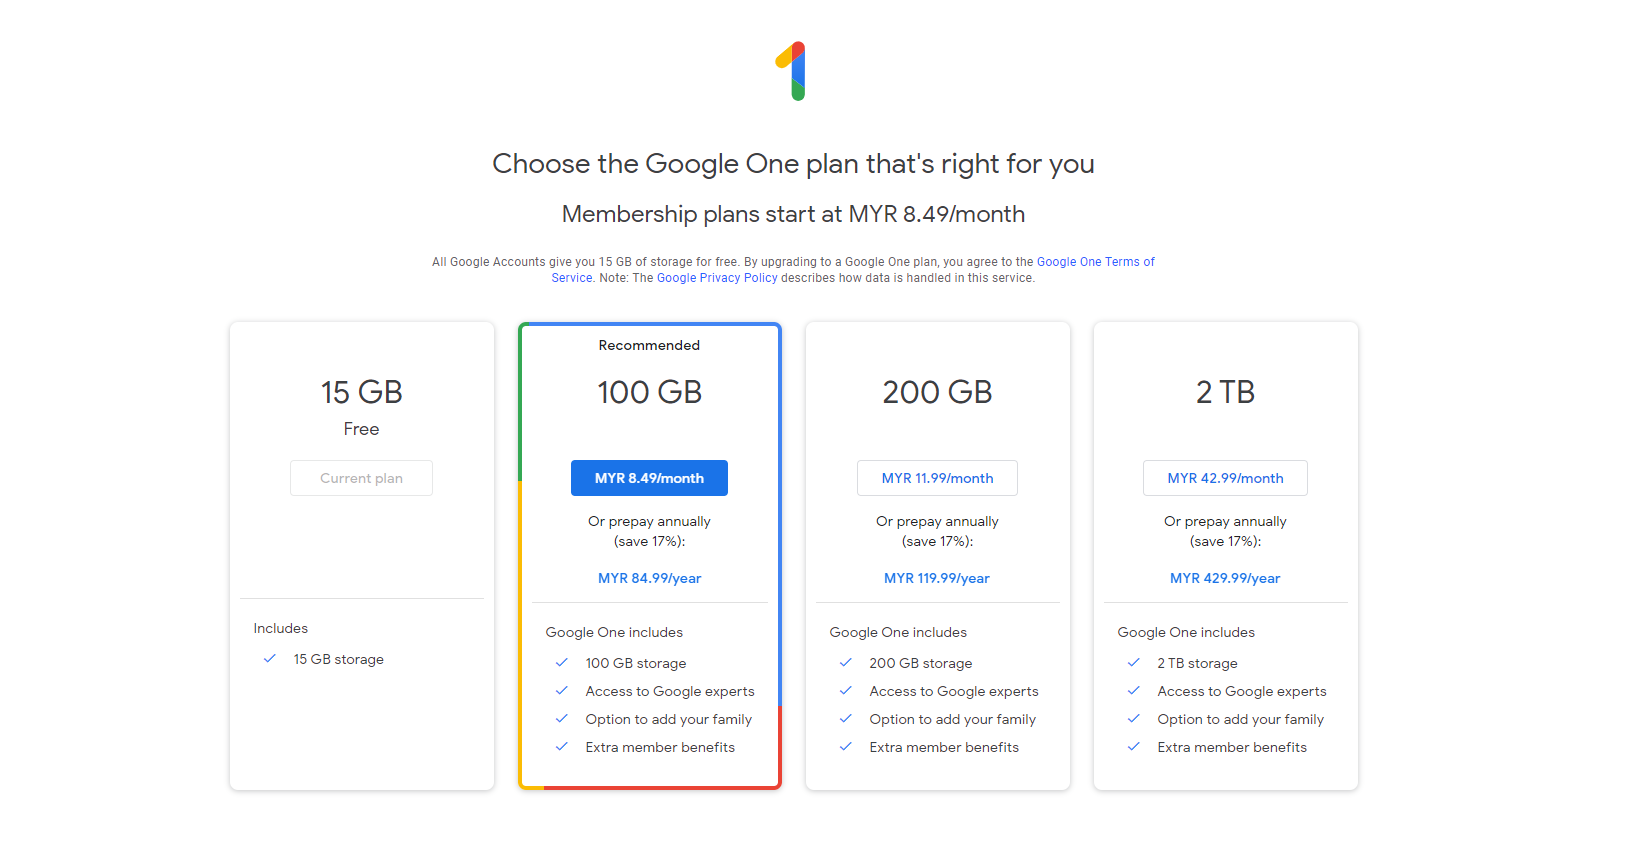This screenshot has height=868, width=1652.
Task: Open the MYR 84.99/year annual option
Action: [x=649, y=578]
